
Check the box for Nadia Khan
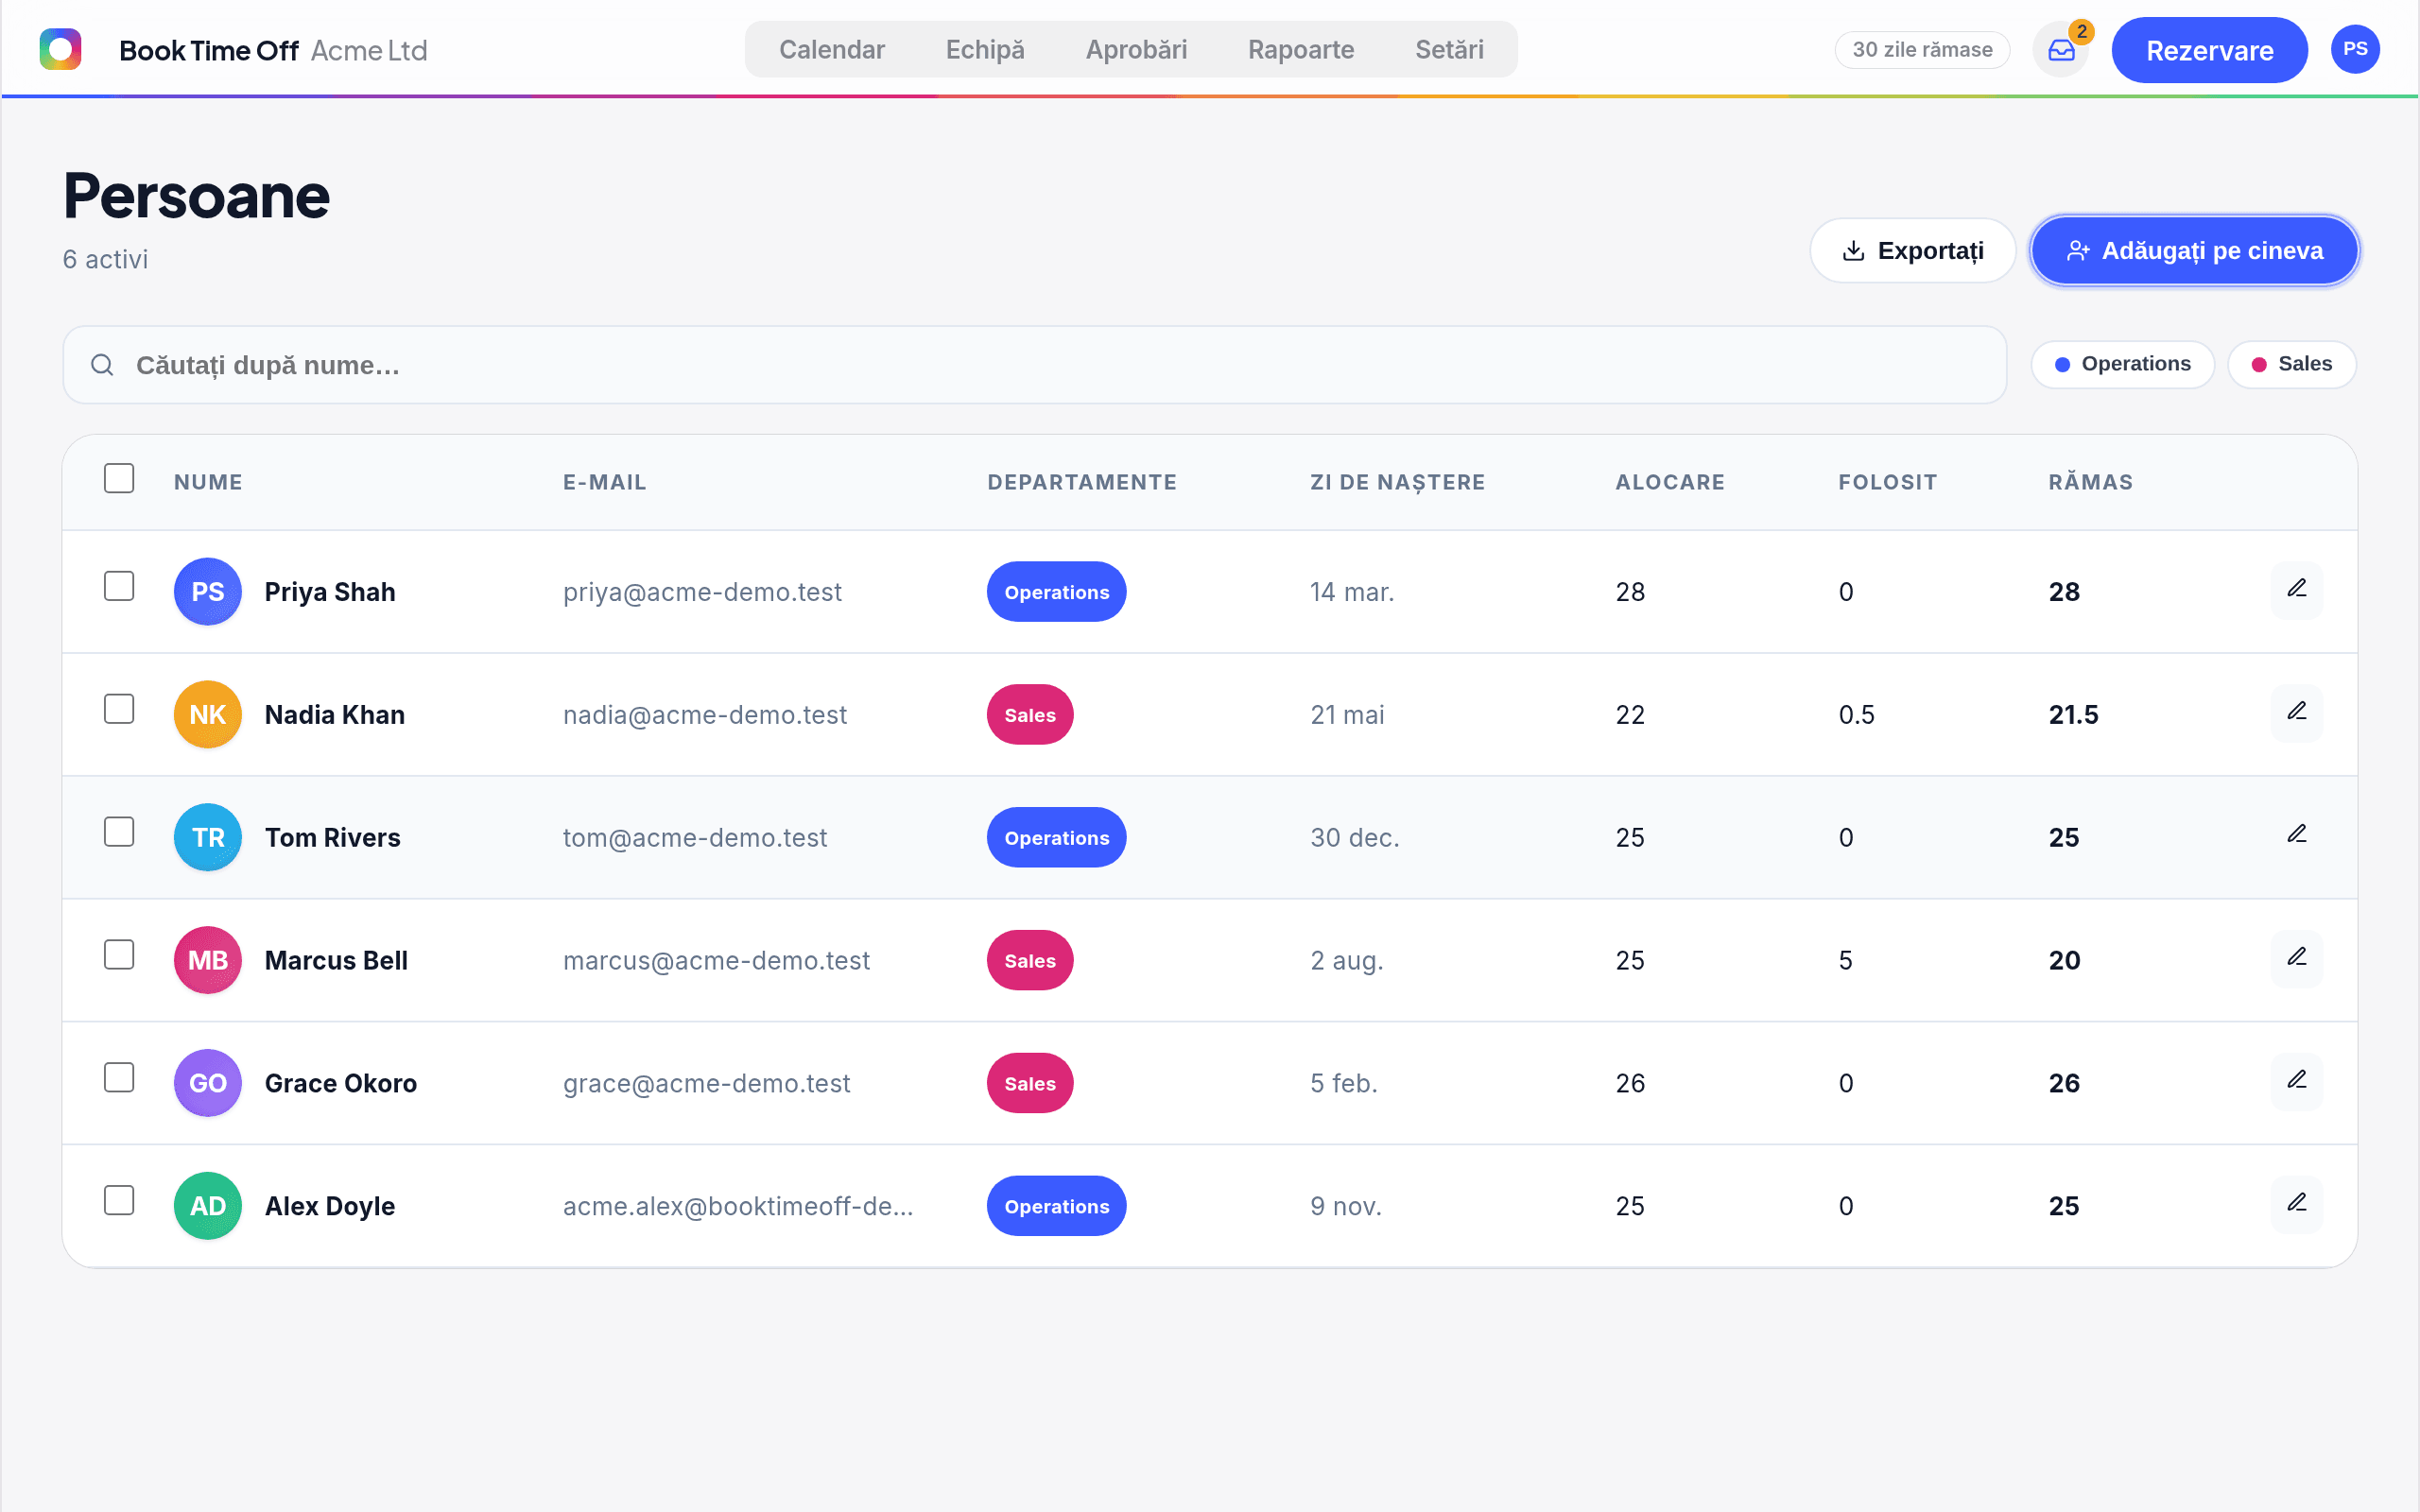coord(119,709)
